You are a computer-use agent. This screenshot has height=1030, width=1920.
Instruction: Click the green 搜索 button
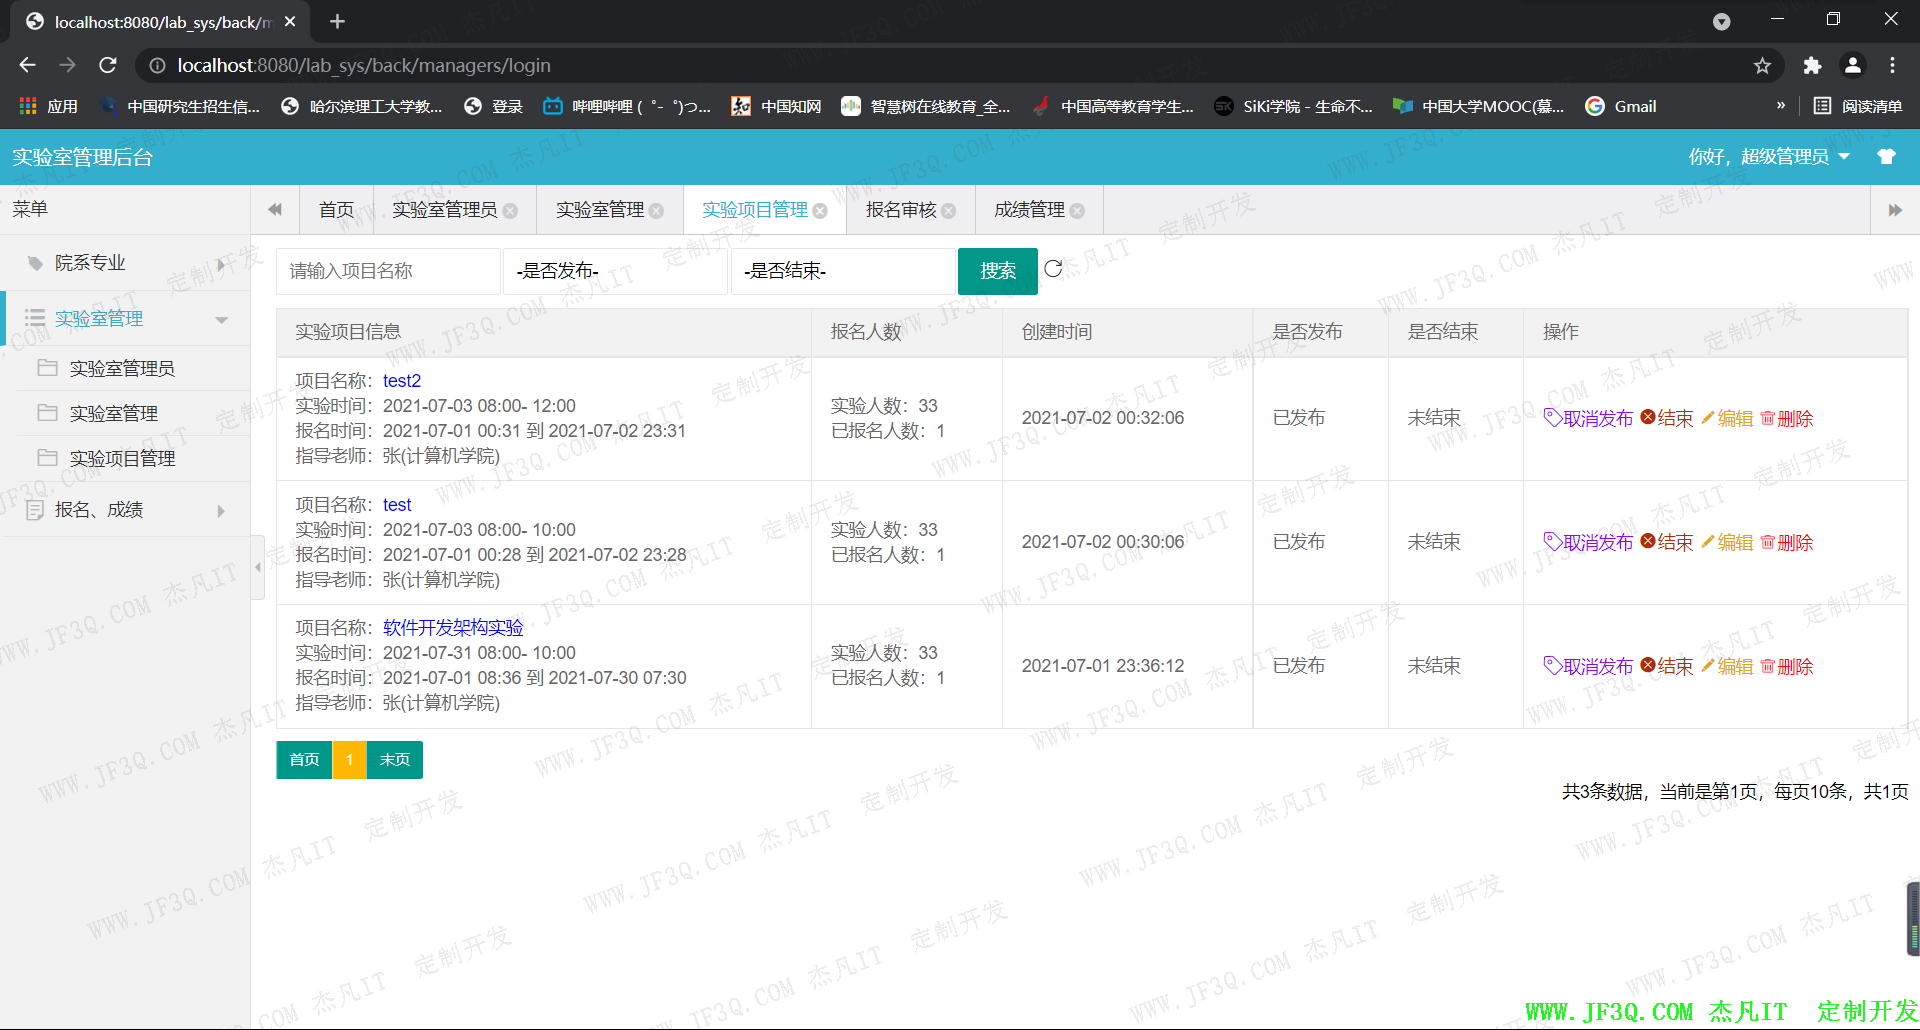[x=997, y=271]
